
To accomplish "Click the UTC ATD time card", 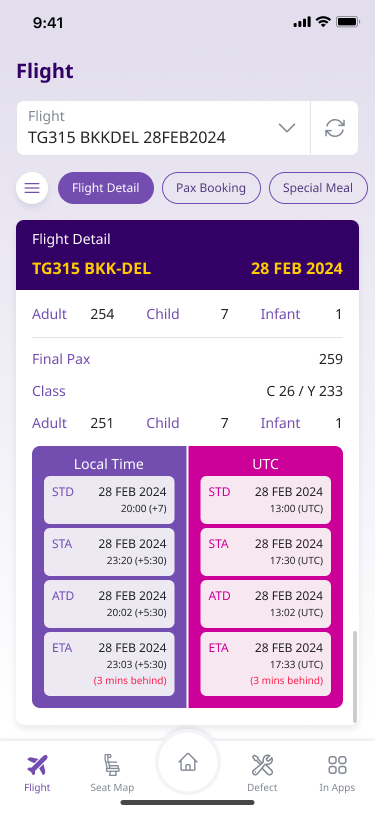I will 266,604.
